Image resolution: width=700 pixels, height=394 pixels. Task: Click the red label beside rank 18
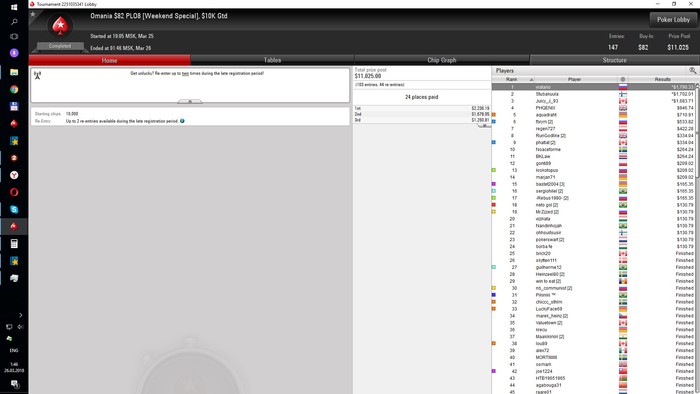pos(494,205)
